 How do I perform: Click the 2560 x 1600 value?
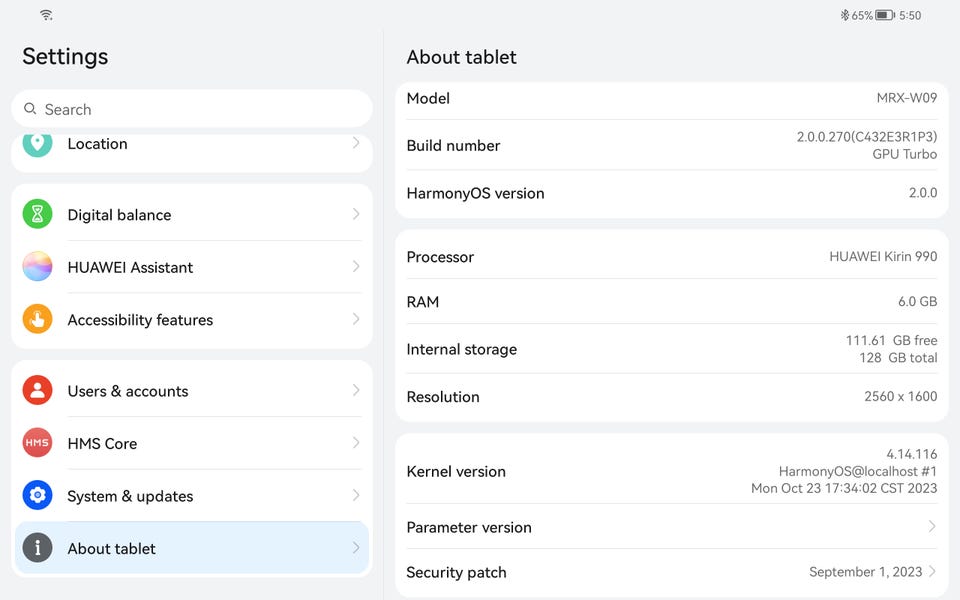coord(900,397)
